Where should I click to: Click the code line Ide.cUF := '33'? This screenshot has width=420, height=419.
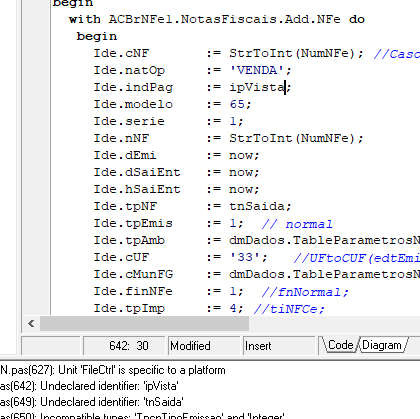(x=180, y=257)
